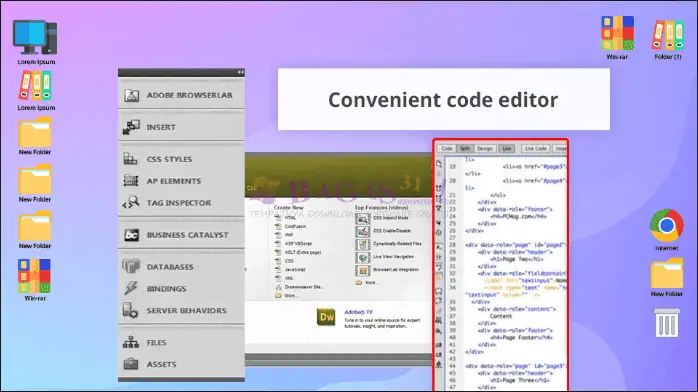Screen dimensions: 698x392
Task: Create a new PHP document
Action: click(x=284, y=234)
